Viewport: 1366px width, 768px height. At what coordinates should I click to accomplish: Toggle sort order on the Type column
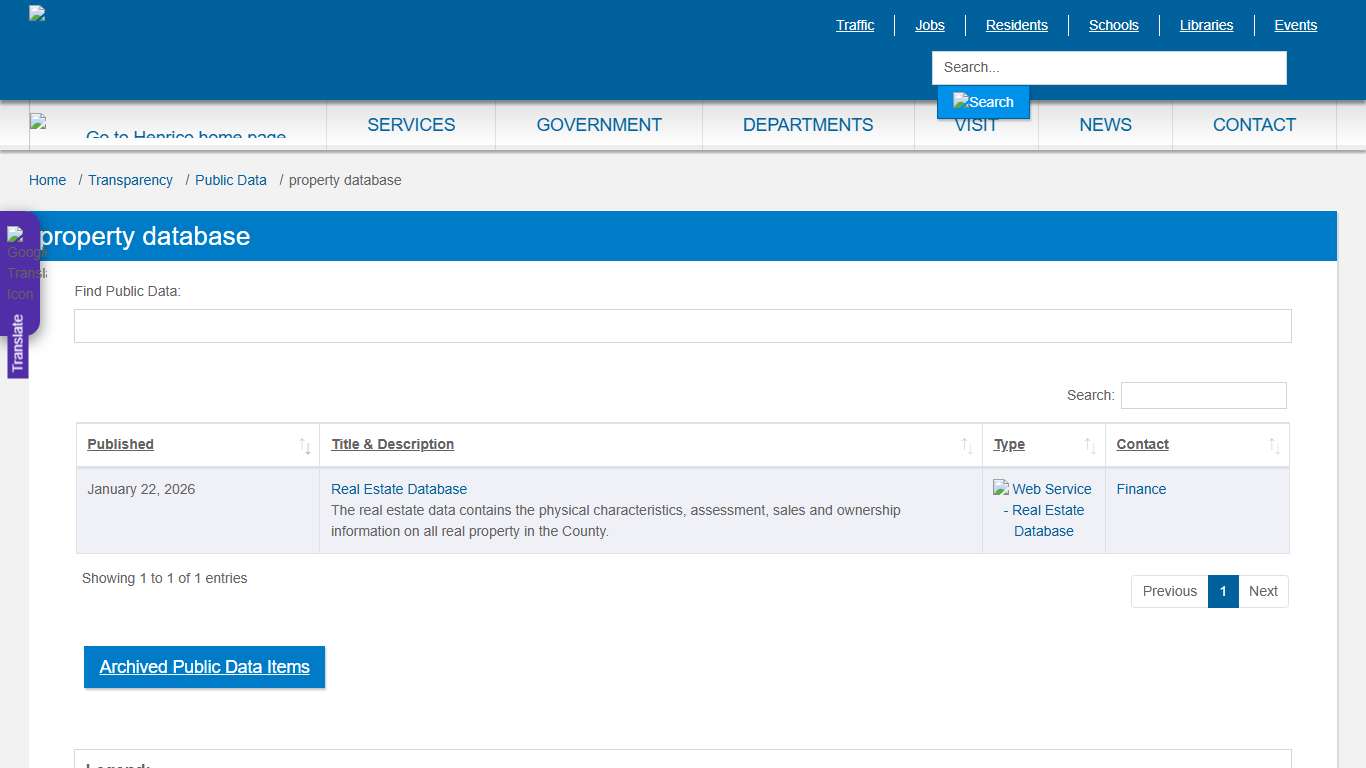(x=1090, y=444)
